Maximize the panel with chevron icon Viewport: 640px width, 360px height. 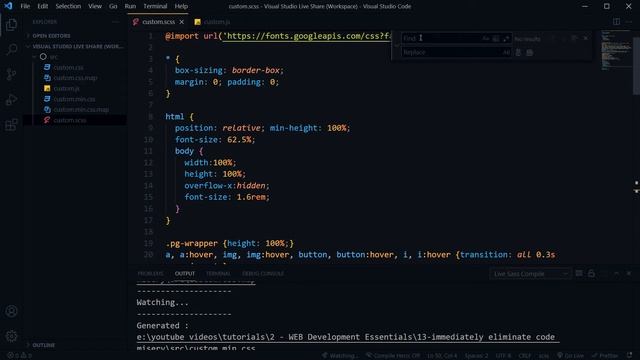[x=616, y=273]
